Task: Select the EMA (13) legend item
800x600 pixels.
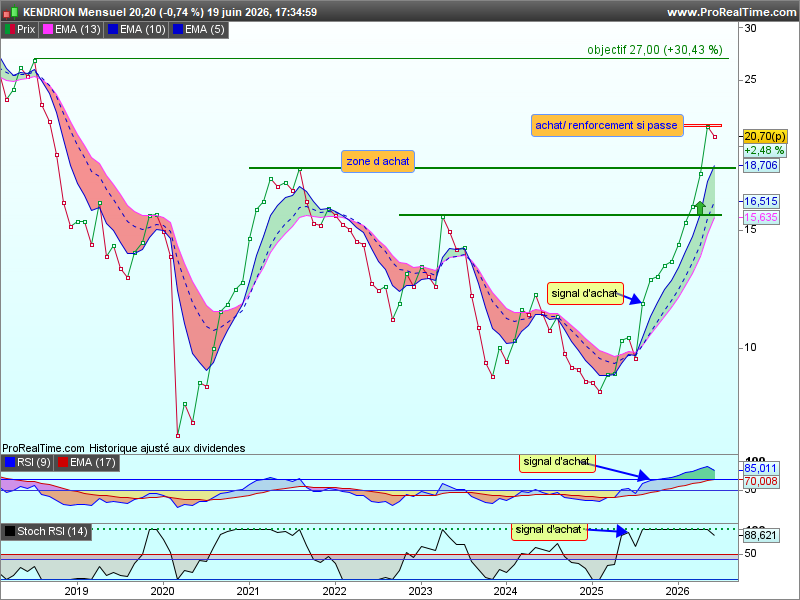Action: [x=71, y=30]
